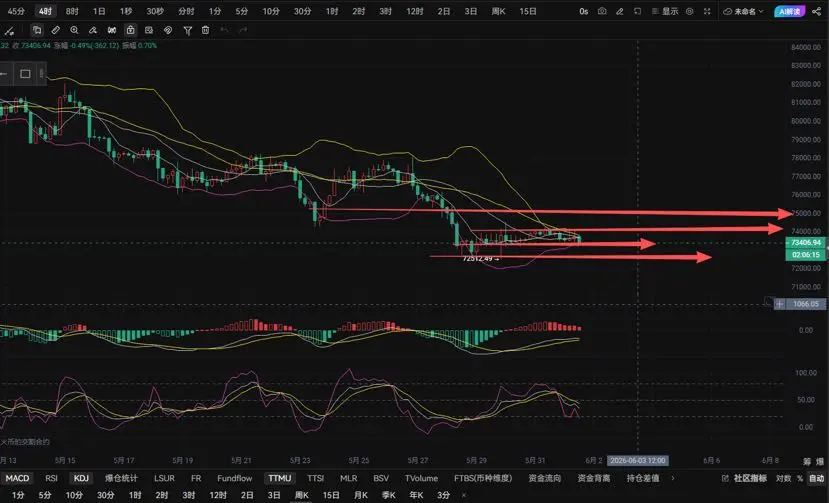Toggle the % percentage scale
The width and height of the screenshot is (829, 503).
[x=800, y=478]
